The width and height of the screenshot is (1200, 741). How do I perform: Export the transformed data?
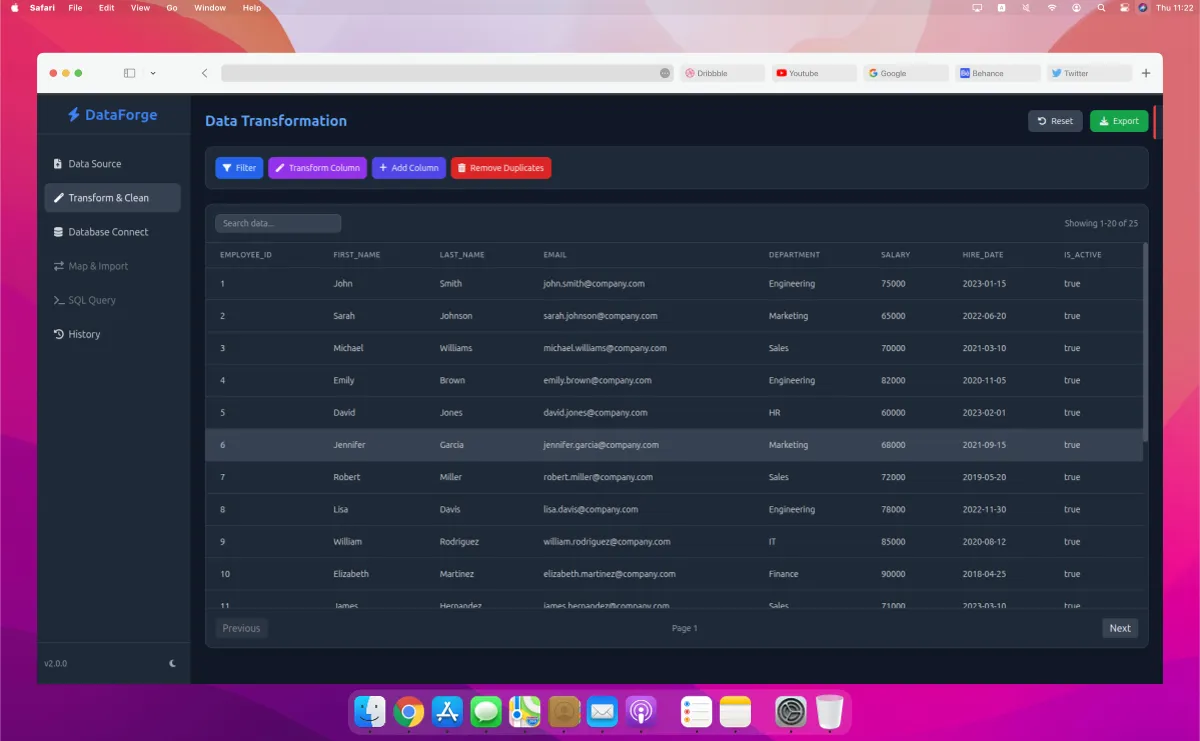click(x=1118, y=120)
